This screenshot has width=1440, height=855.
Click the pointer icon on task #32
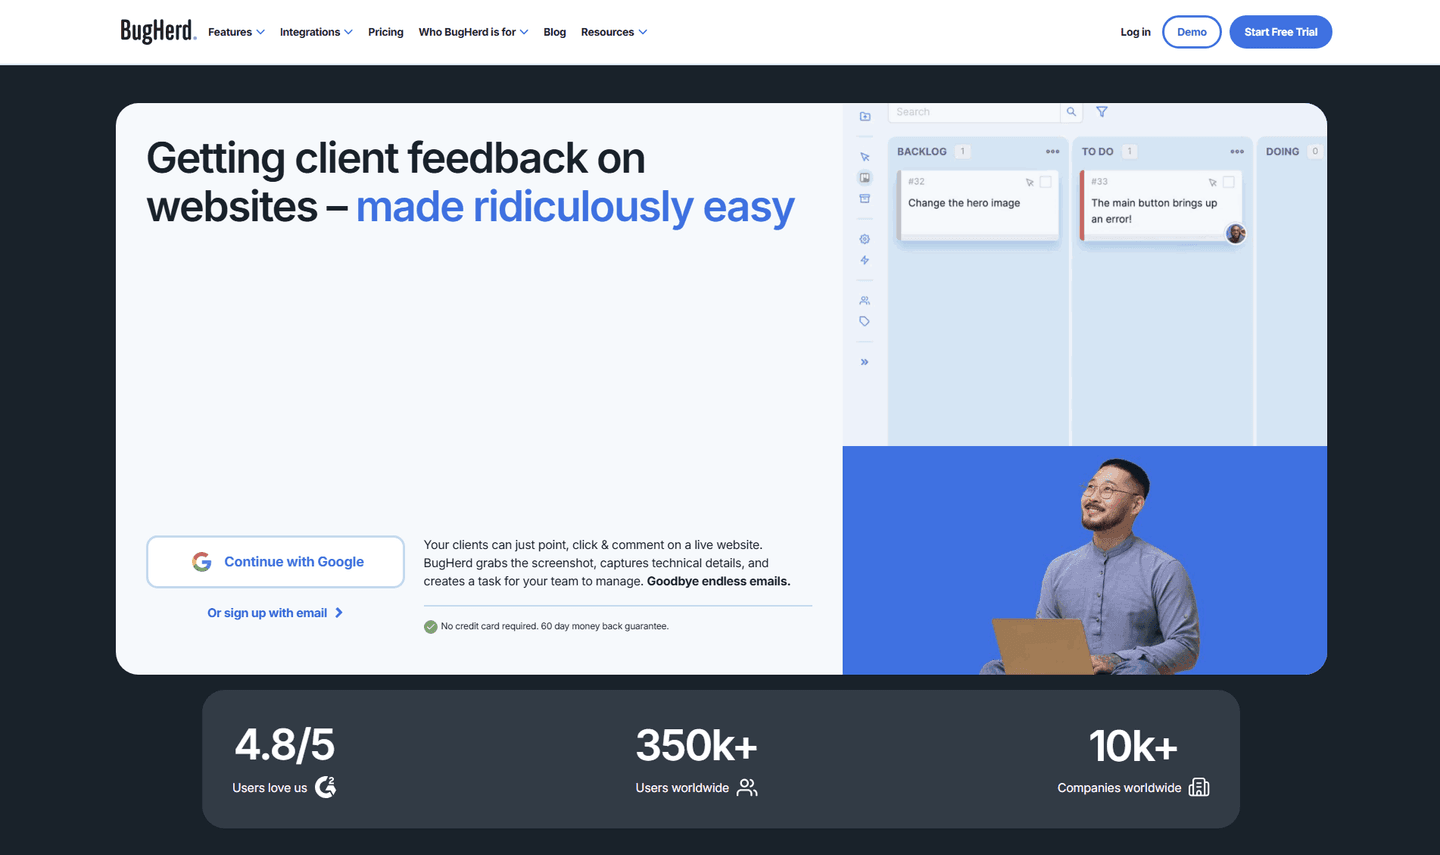[1029, 182]
